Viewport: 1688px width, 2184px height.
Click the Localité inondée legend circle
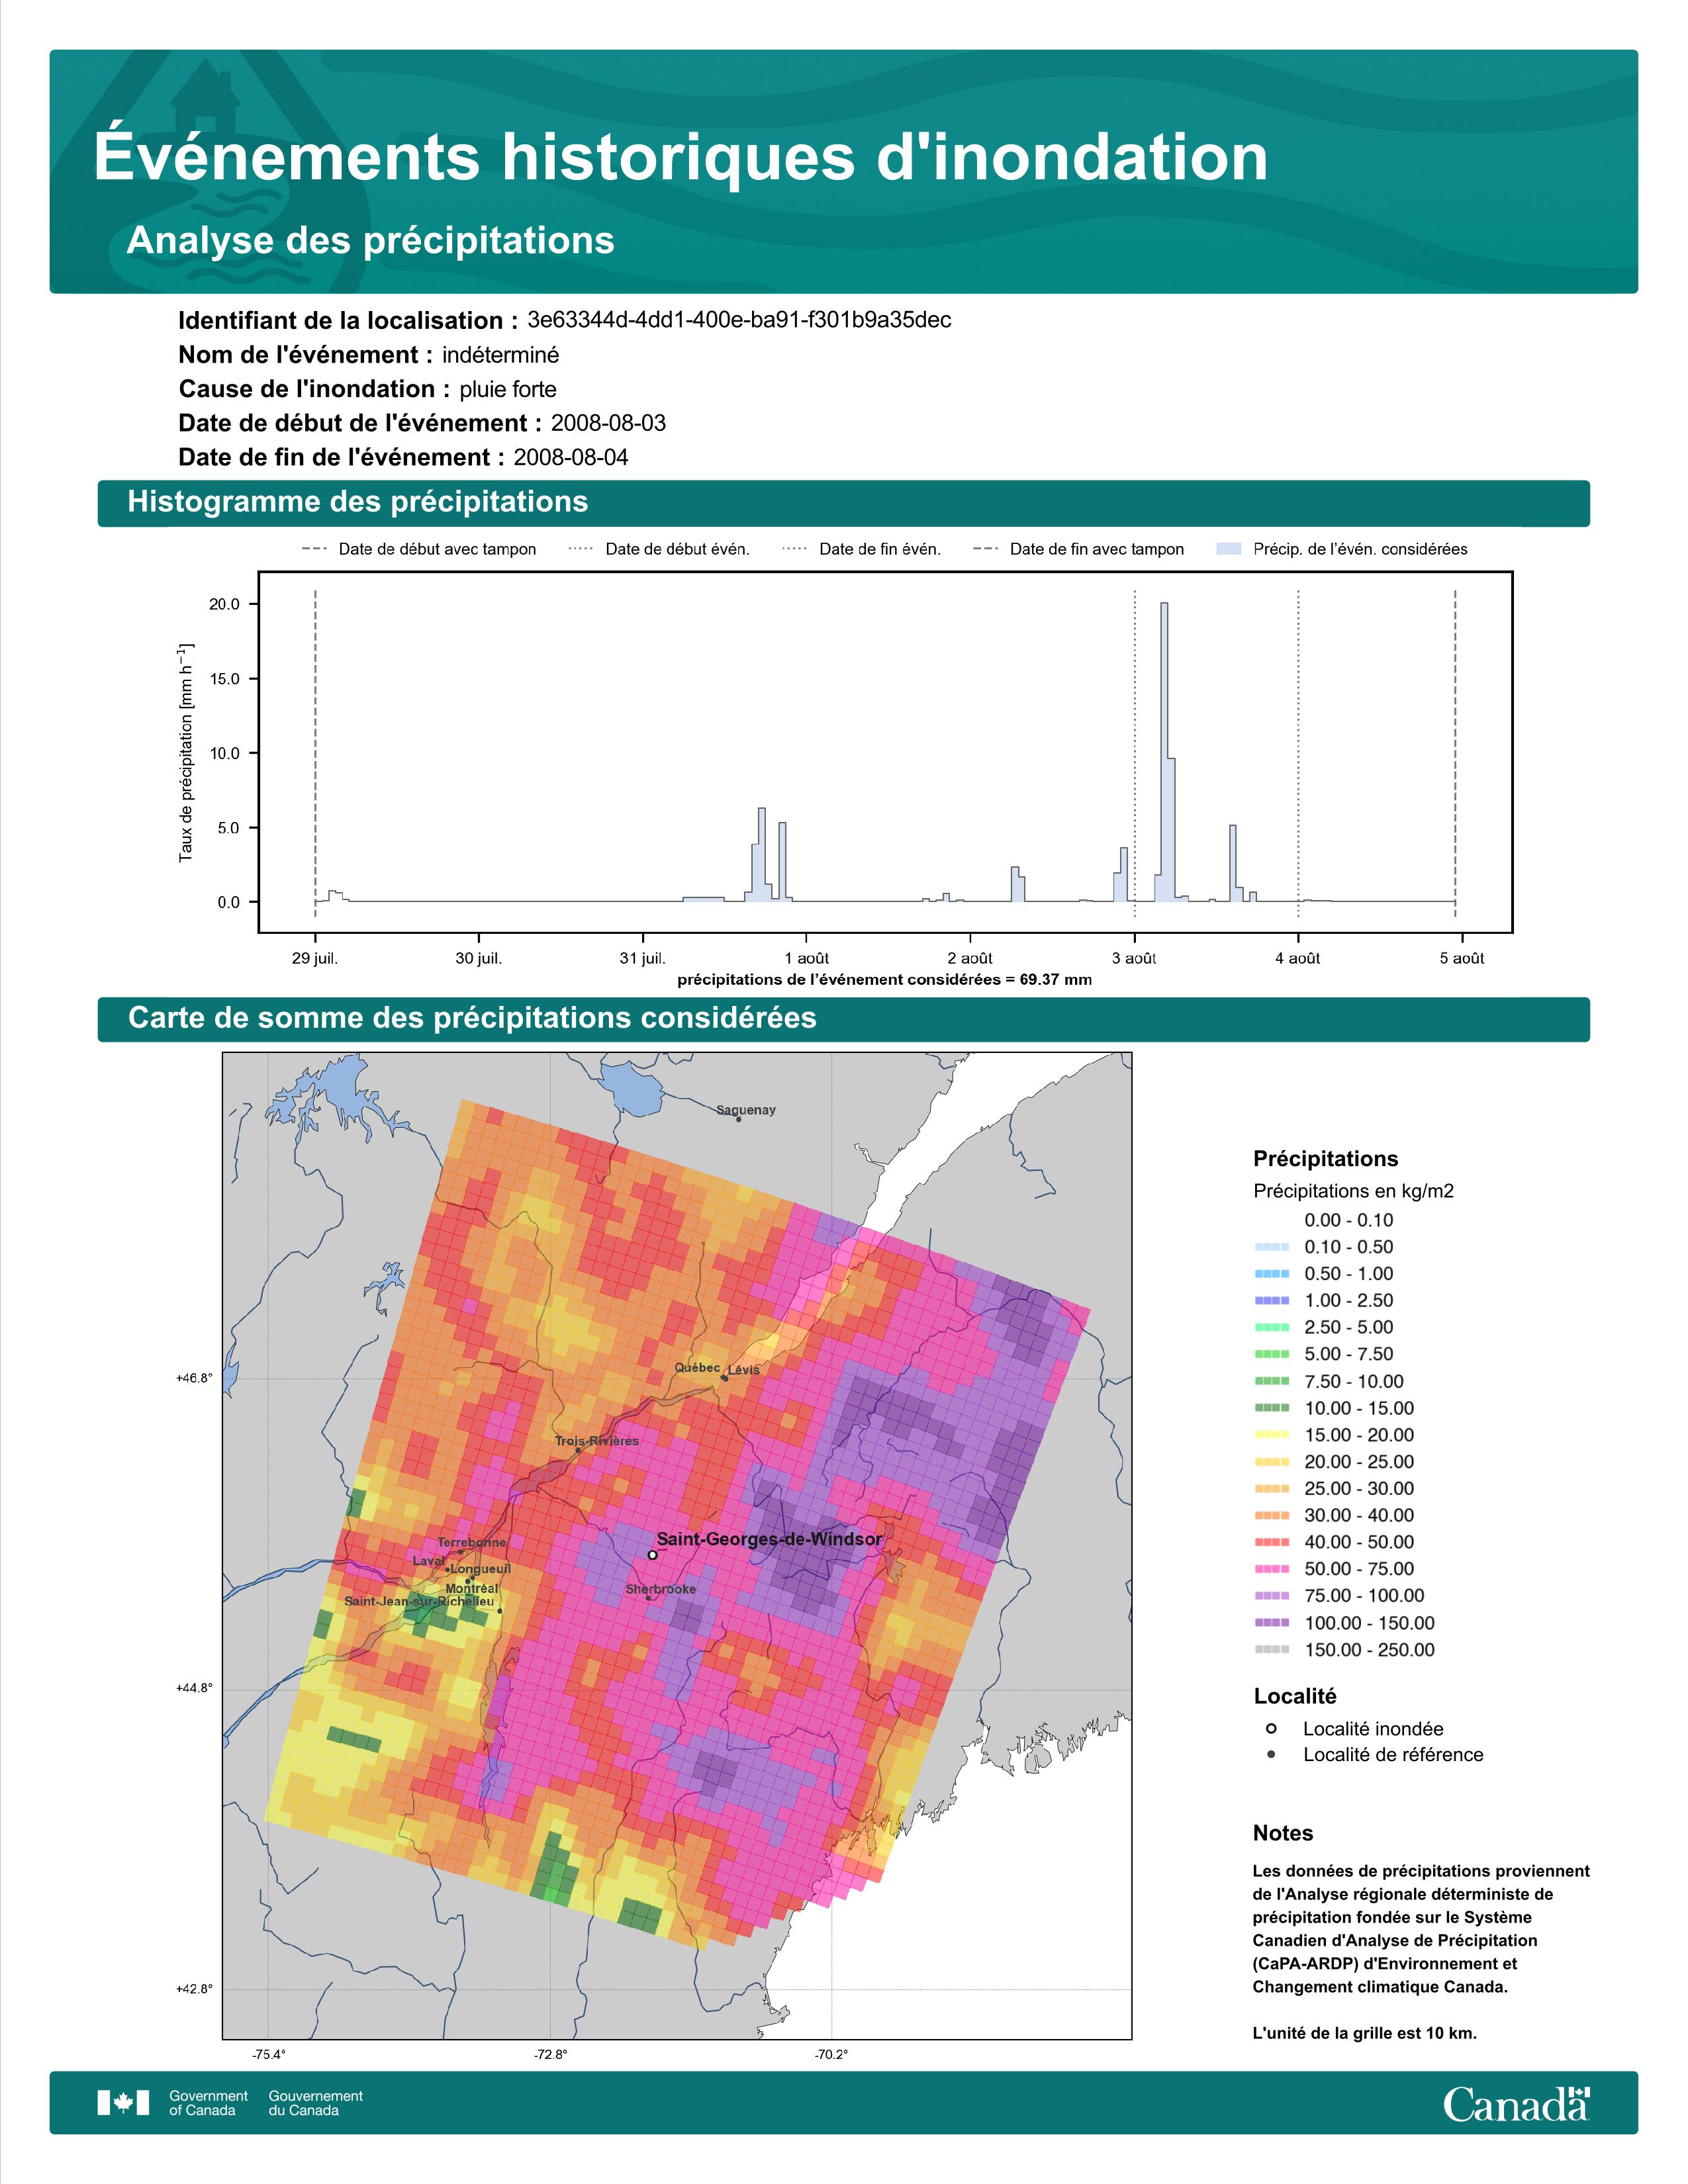1271,1728
